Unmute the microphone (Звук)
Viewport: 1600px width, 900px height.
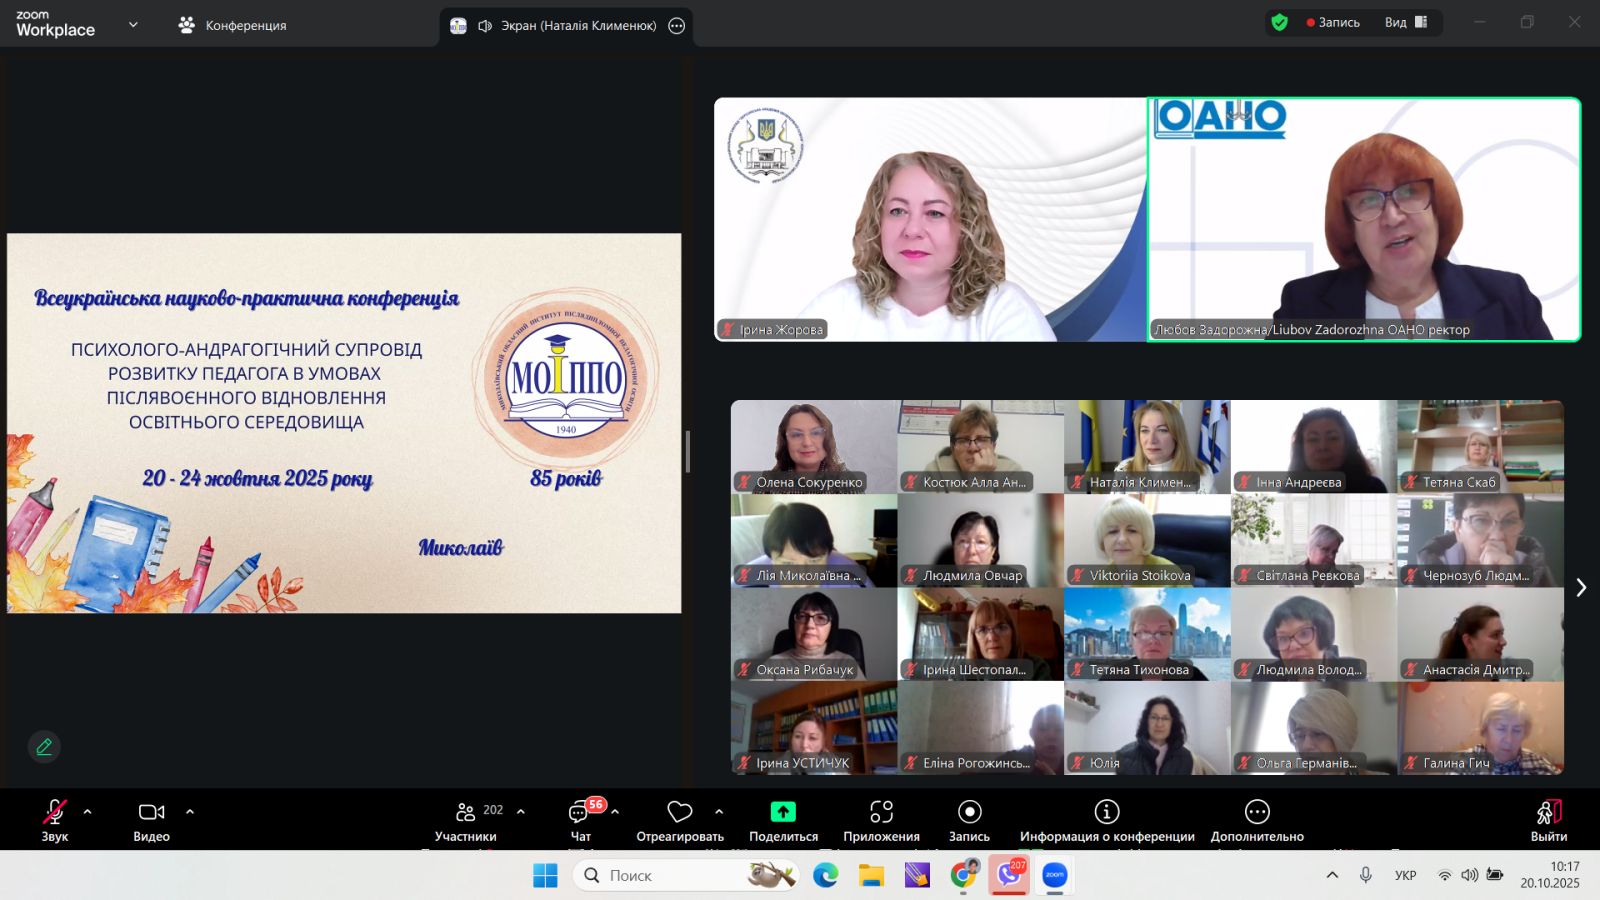[55, 812]
